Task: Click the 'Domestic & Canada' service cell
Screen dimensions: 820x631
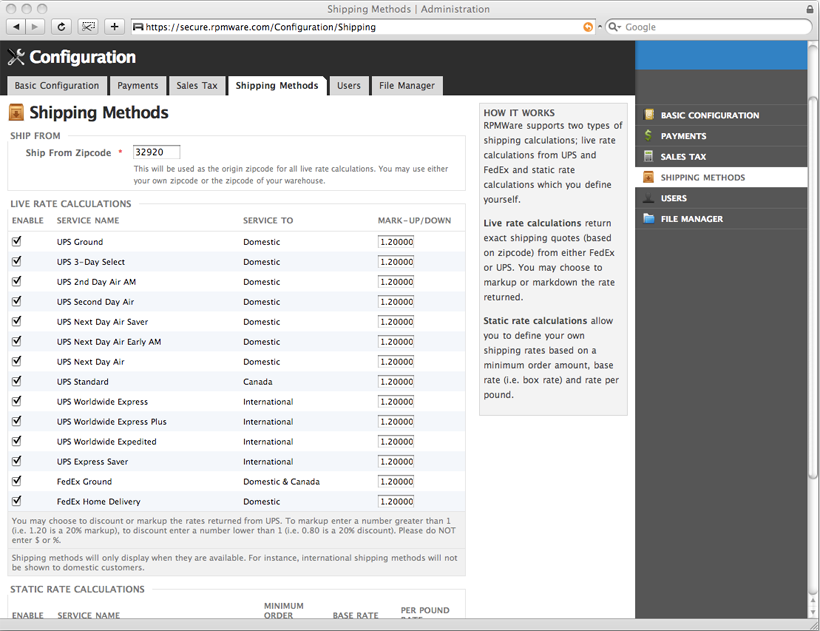Action: point(281,481)
